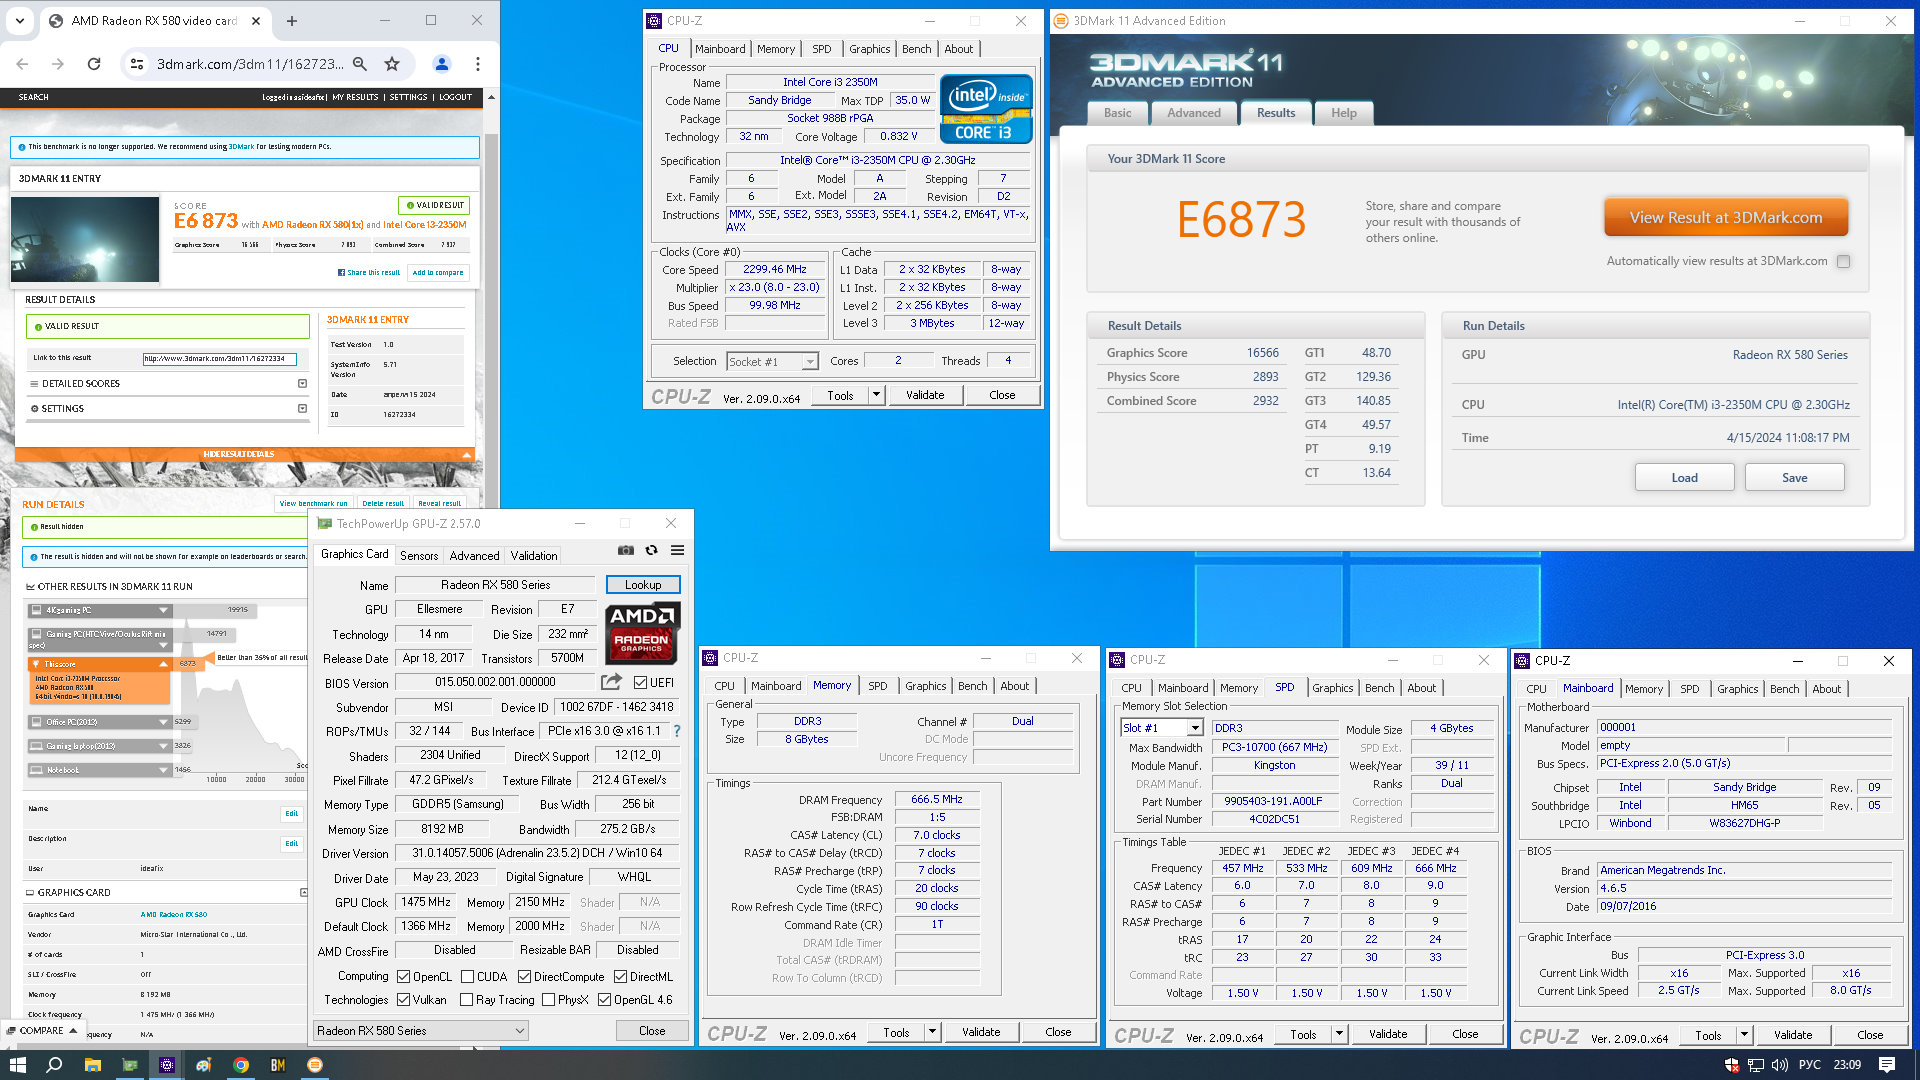Toggle the CUDA checkbox
Screen dimensions: 1920x1080
[x=467, y=977]
